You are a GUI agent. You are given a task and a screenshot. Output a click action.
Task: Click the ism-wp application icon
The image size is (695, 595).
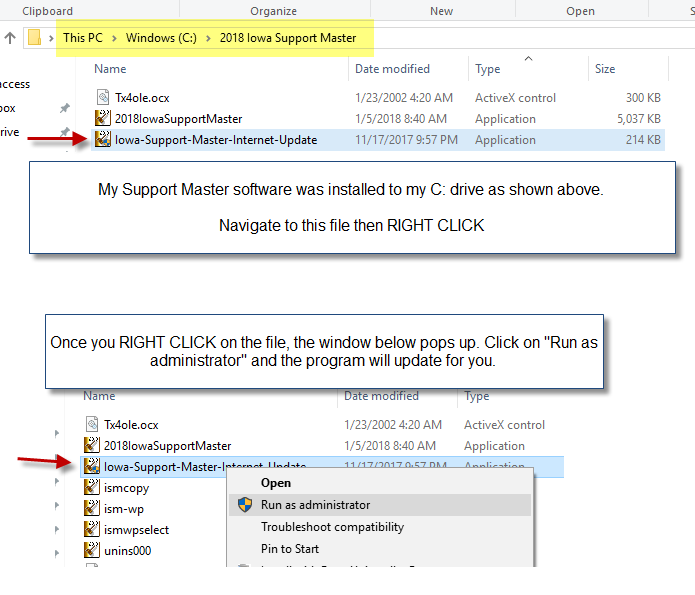click(92, 509)
